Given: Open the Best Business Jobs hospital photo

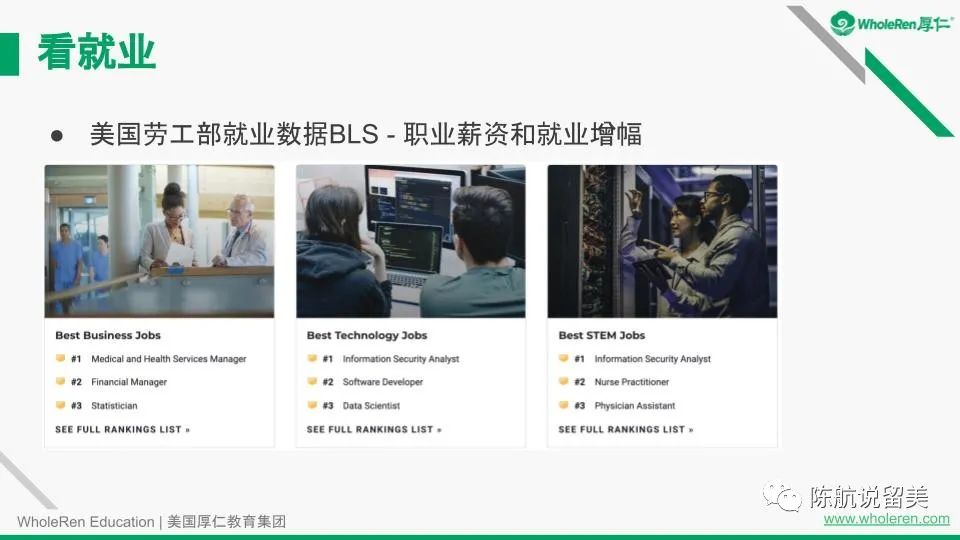Looking at the screenshot, I should [159, 241].
